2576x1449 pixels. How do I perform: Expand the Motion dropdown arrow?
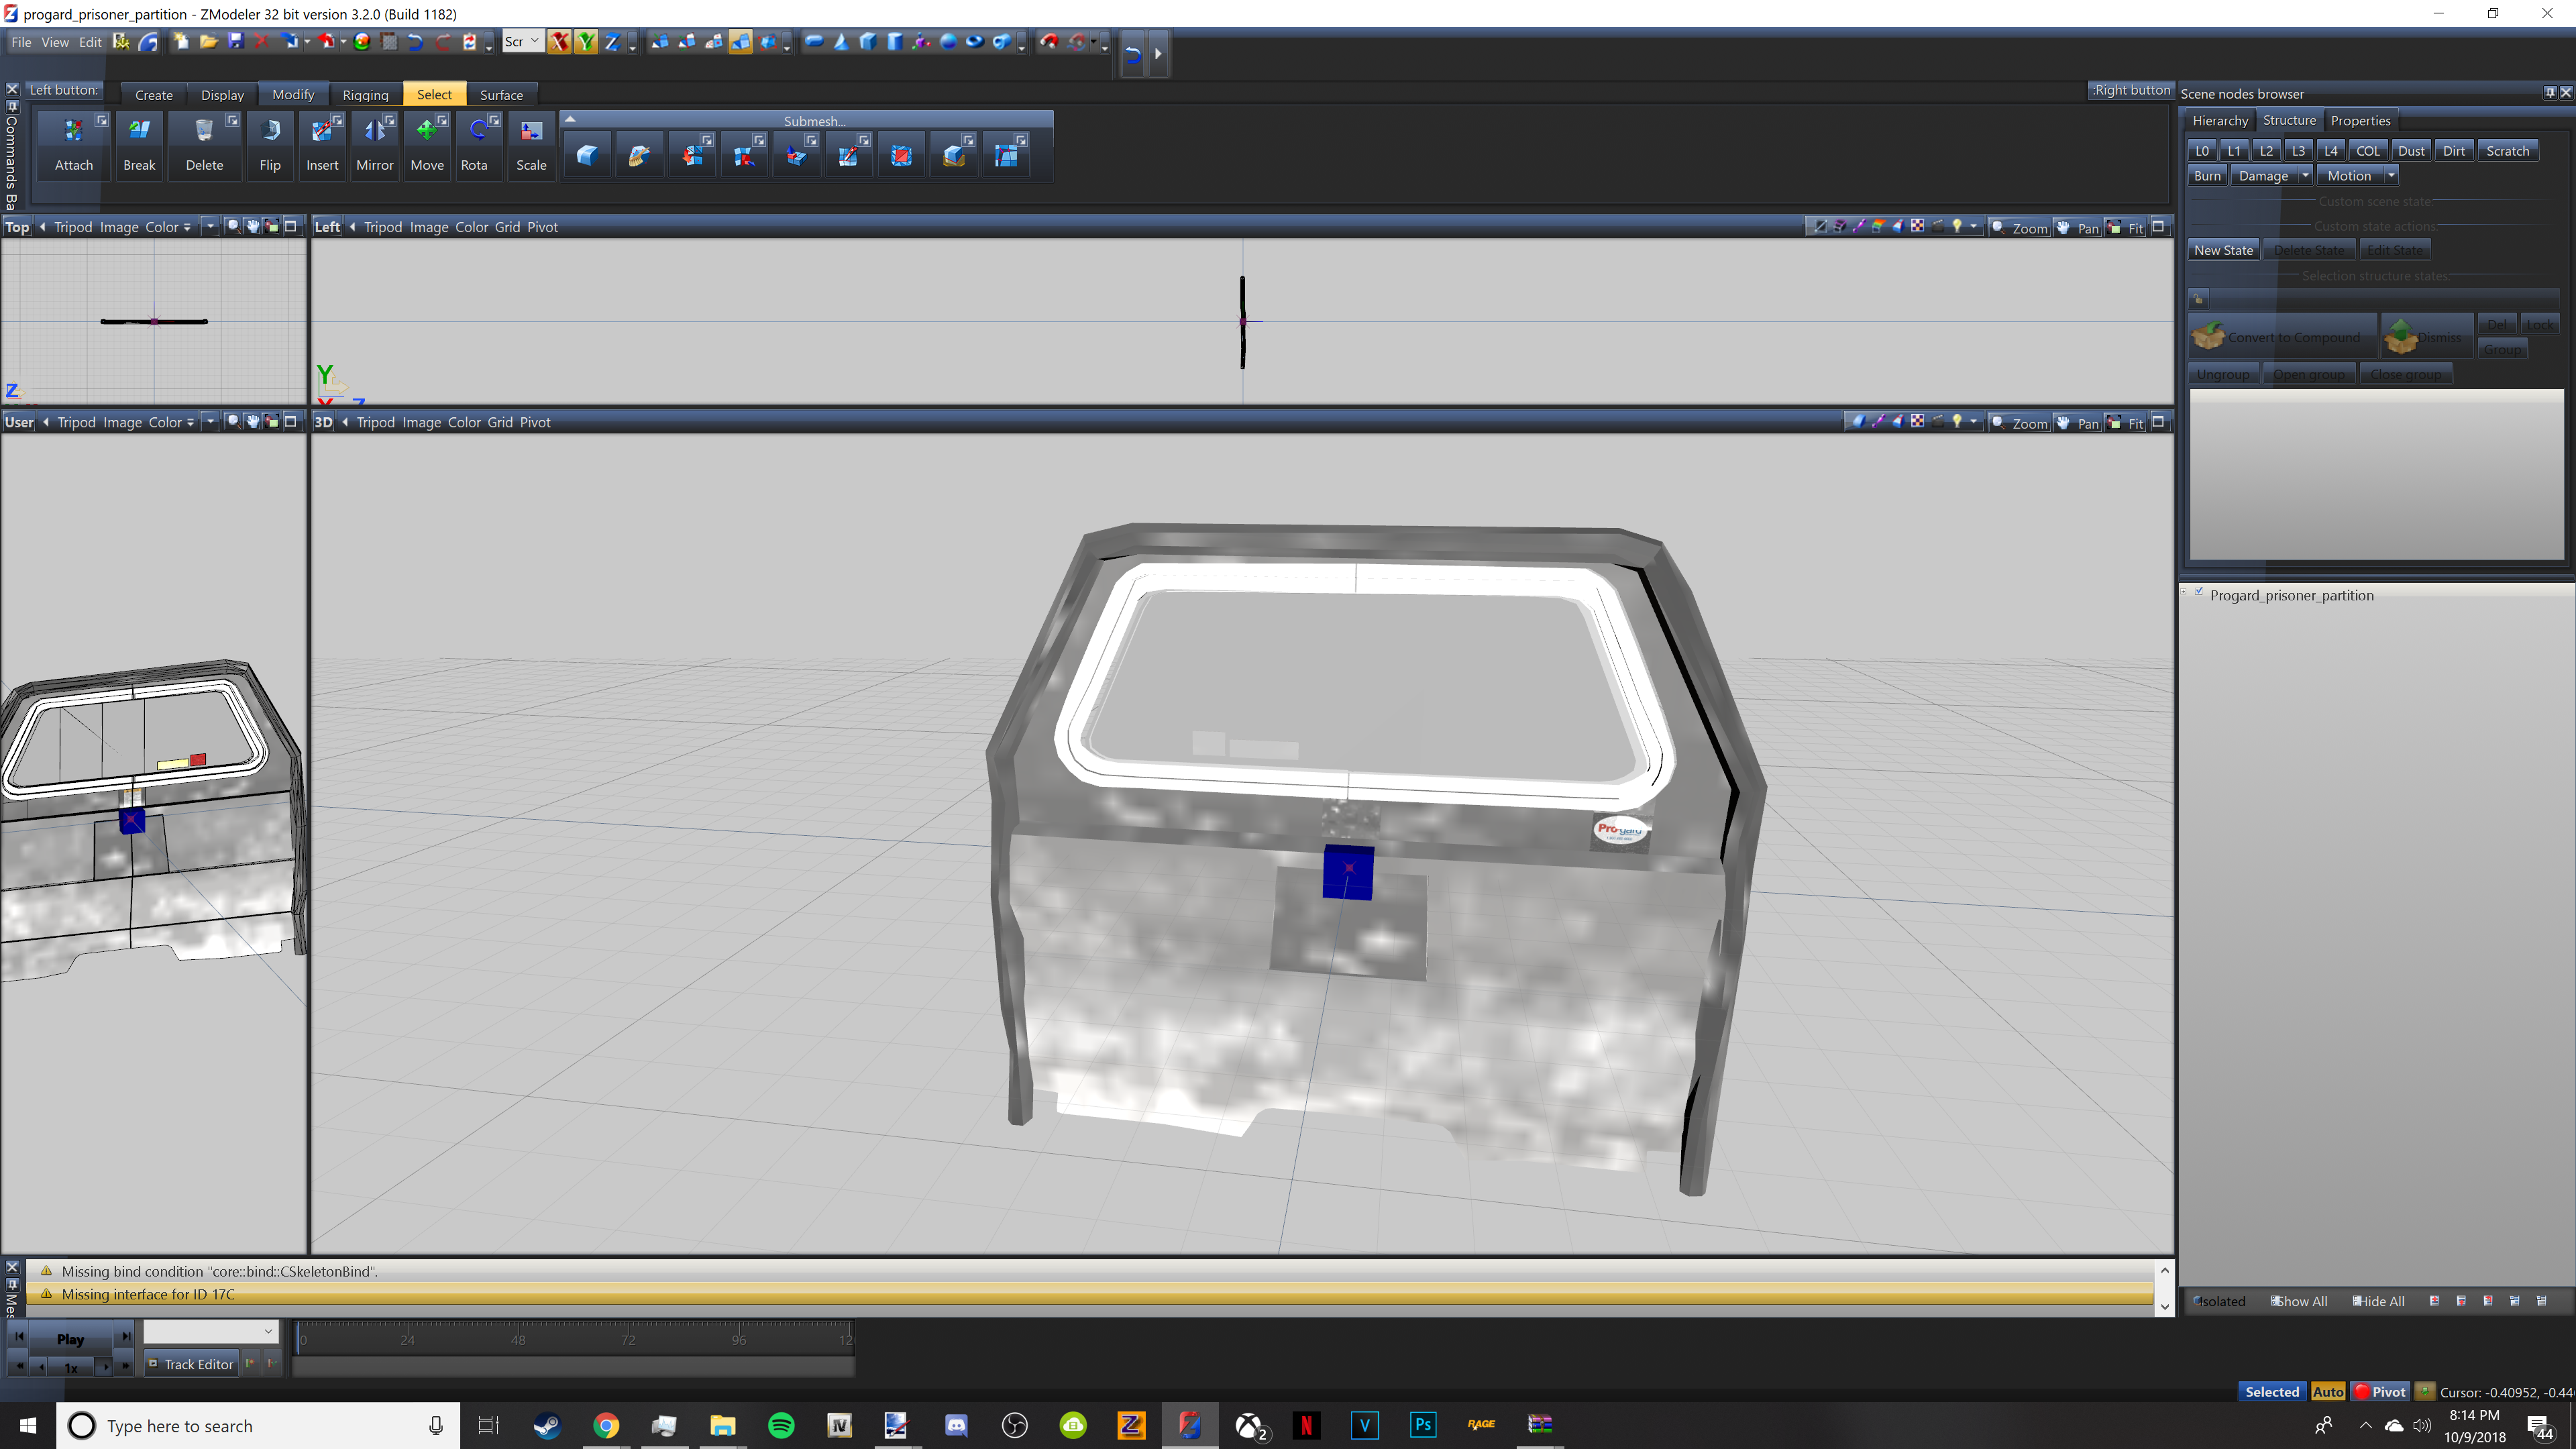click(2391, 176)
